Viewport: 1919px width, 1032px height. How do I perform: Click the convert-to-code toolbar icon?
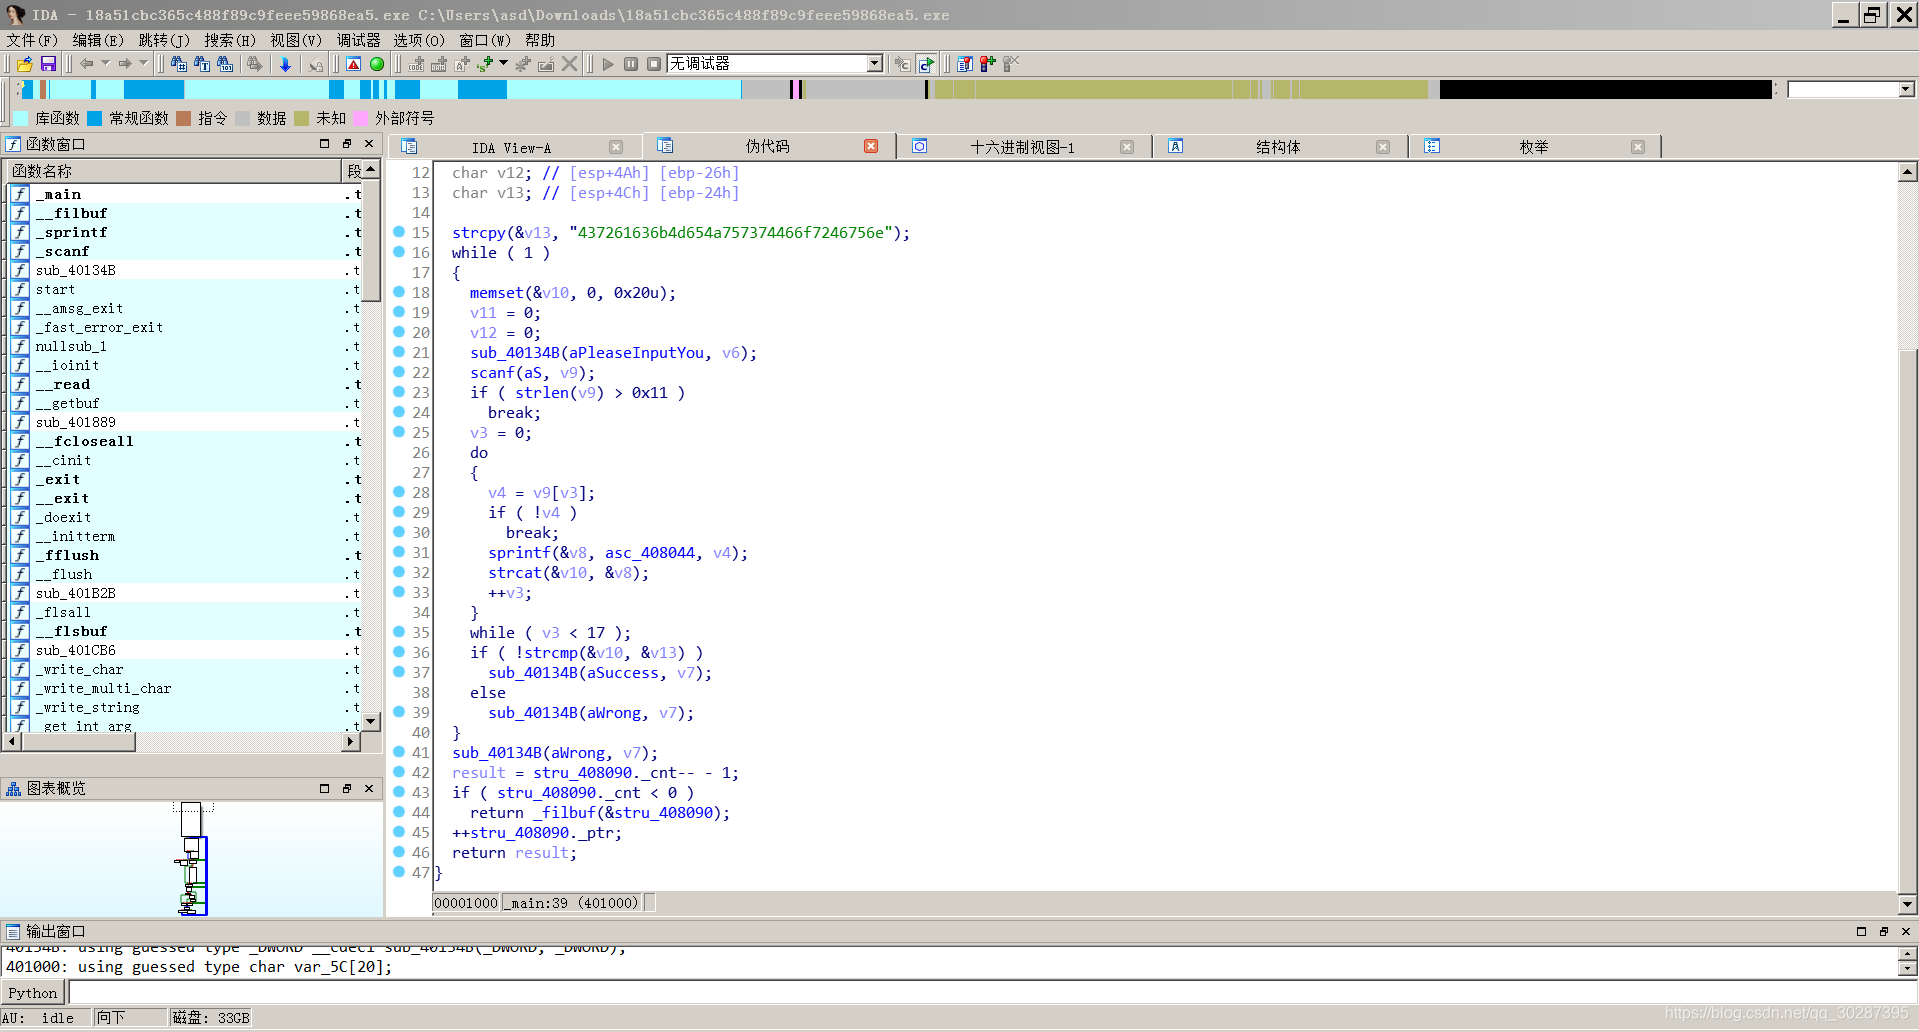[416, 64]
